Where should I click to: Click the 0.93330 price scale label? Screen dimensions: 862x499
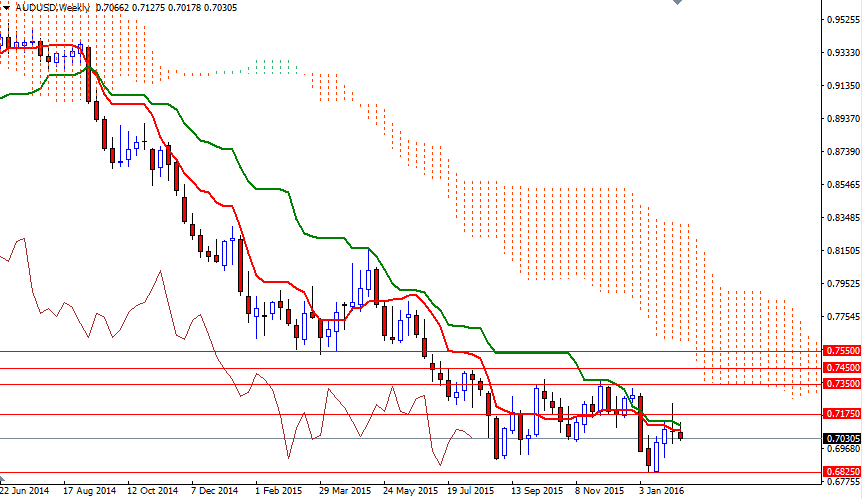(843, 53)
